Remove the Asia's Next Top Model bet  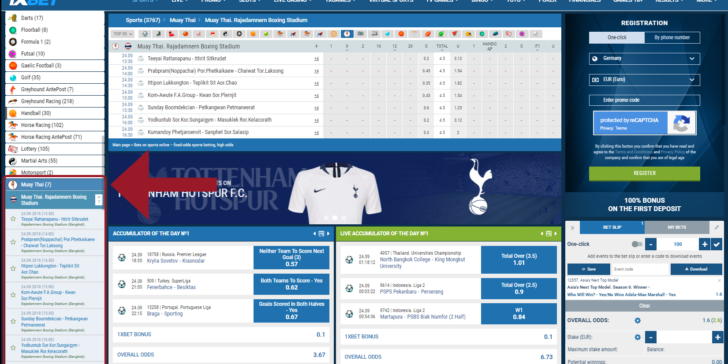pyautogui.click(x=720, y=280)
